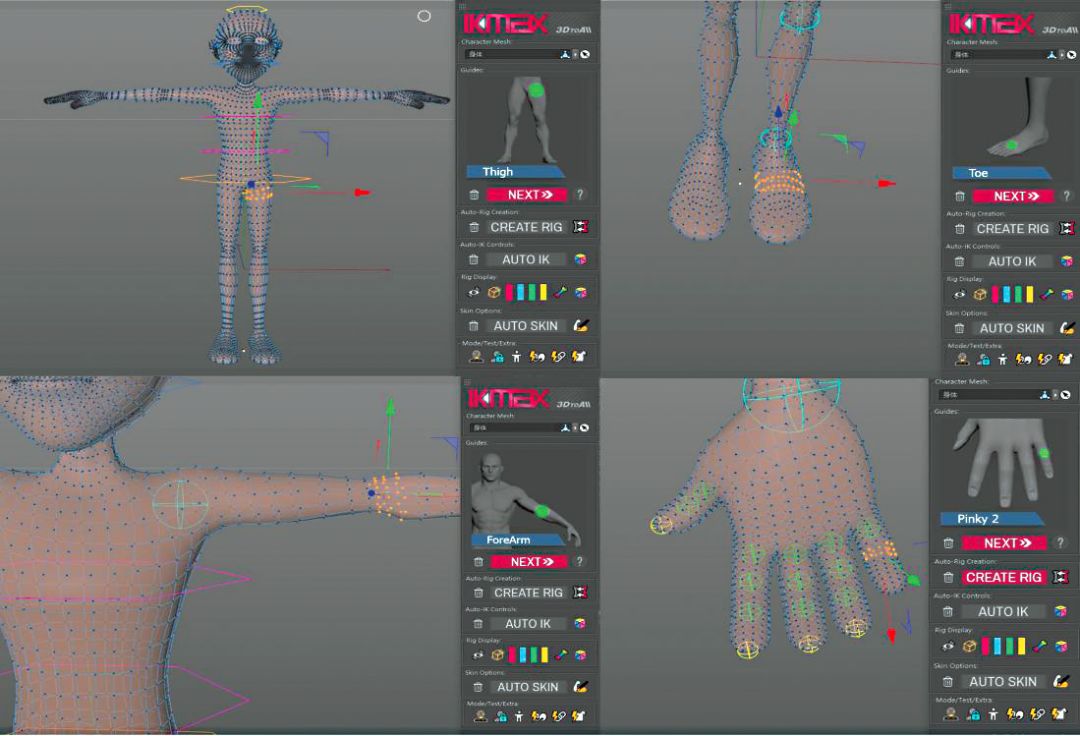Screen dimensions: 1080x736
Task: Select the cyan rig color swatch in the Toe panel
Action: pyautogui.click(x=1006, y=295)
